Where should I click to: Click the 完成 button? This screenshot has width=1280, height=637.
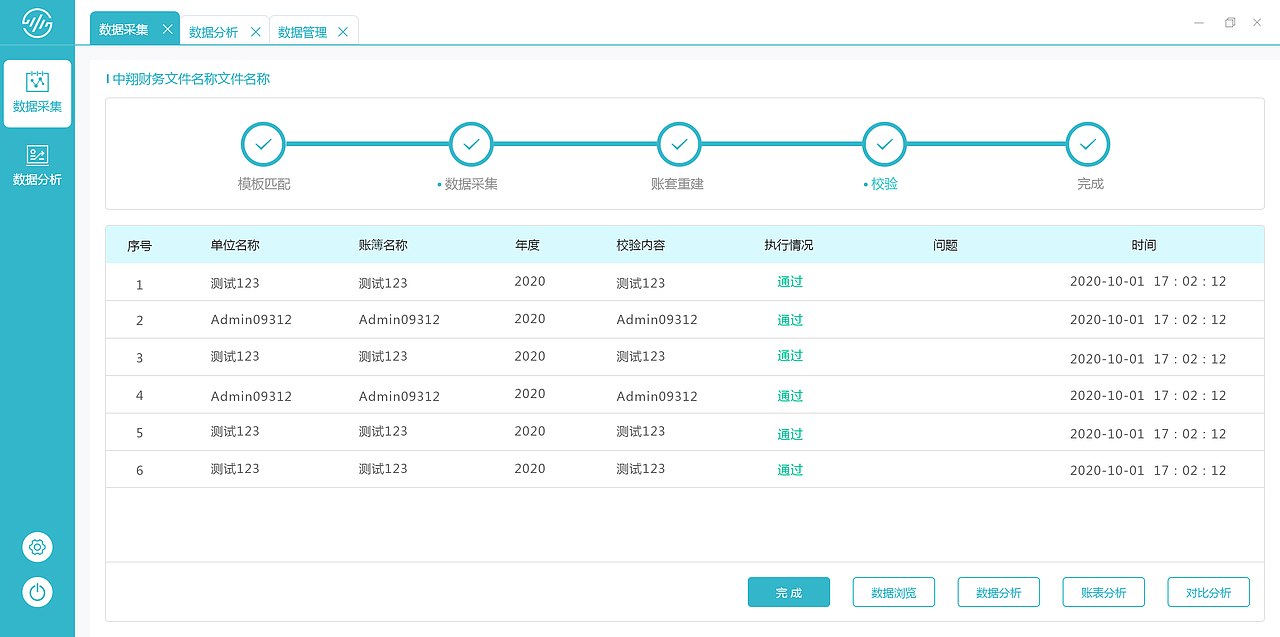[x=789, y=592]
